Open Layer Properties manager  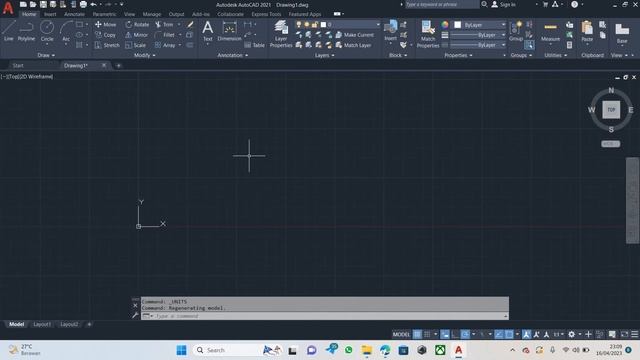point(281,34)
